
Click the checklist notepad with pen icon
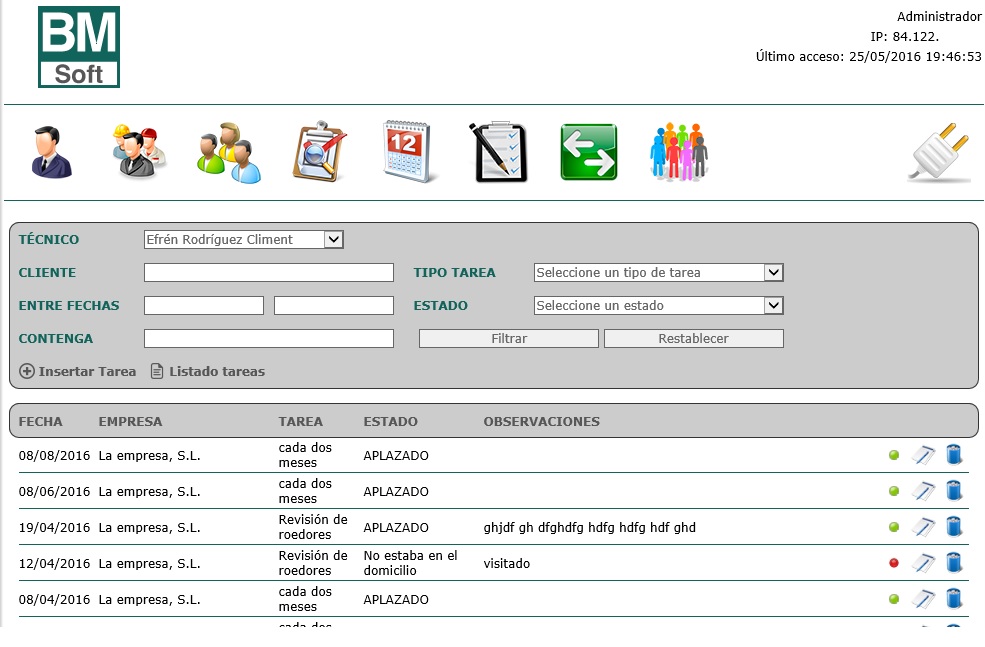tap(498, 152)
